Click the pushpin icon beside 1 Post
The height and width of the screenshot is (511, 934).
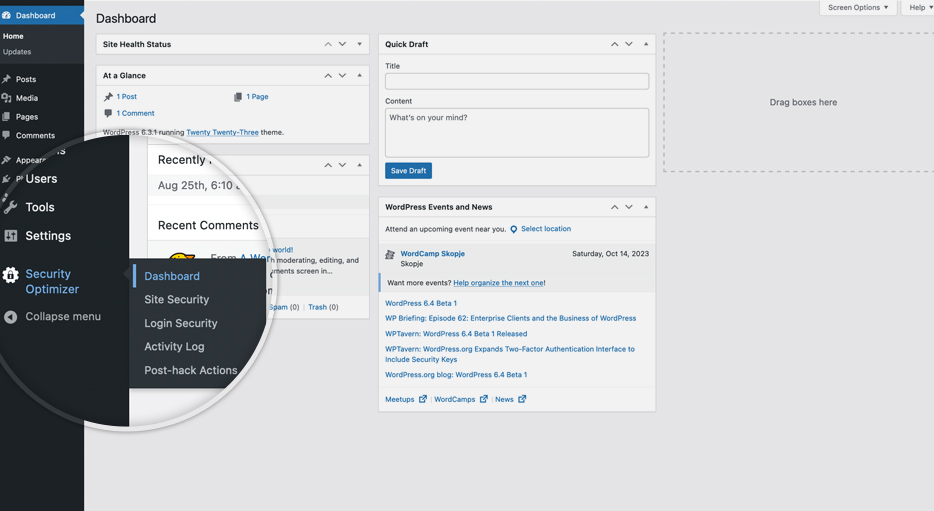tap(108, 96)
